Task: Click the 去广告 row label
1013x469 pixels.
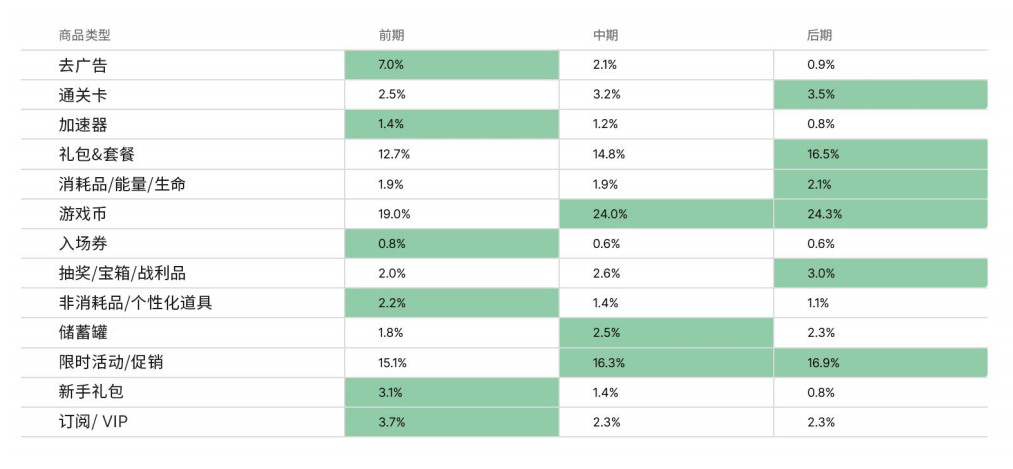Action: coord(83,65)
